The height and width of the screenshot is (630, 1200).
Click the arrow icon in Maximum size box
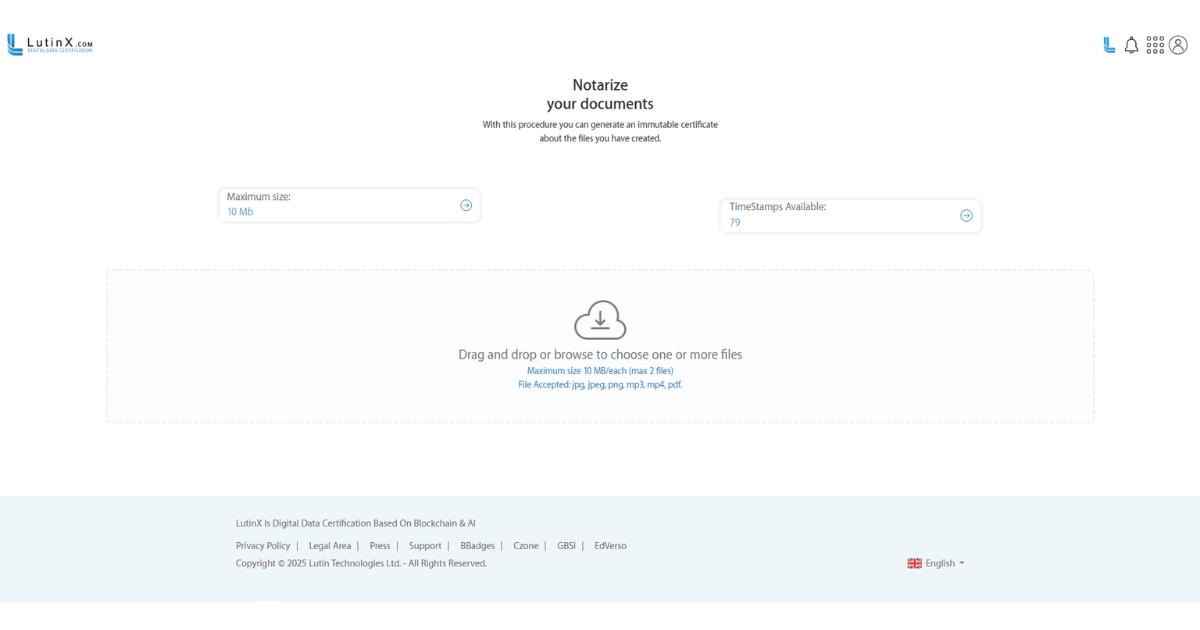[x=466, y=205]
